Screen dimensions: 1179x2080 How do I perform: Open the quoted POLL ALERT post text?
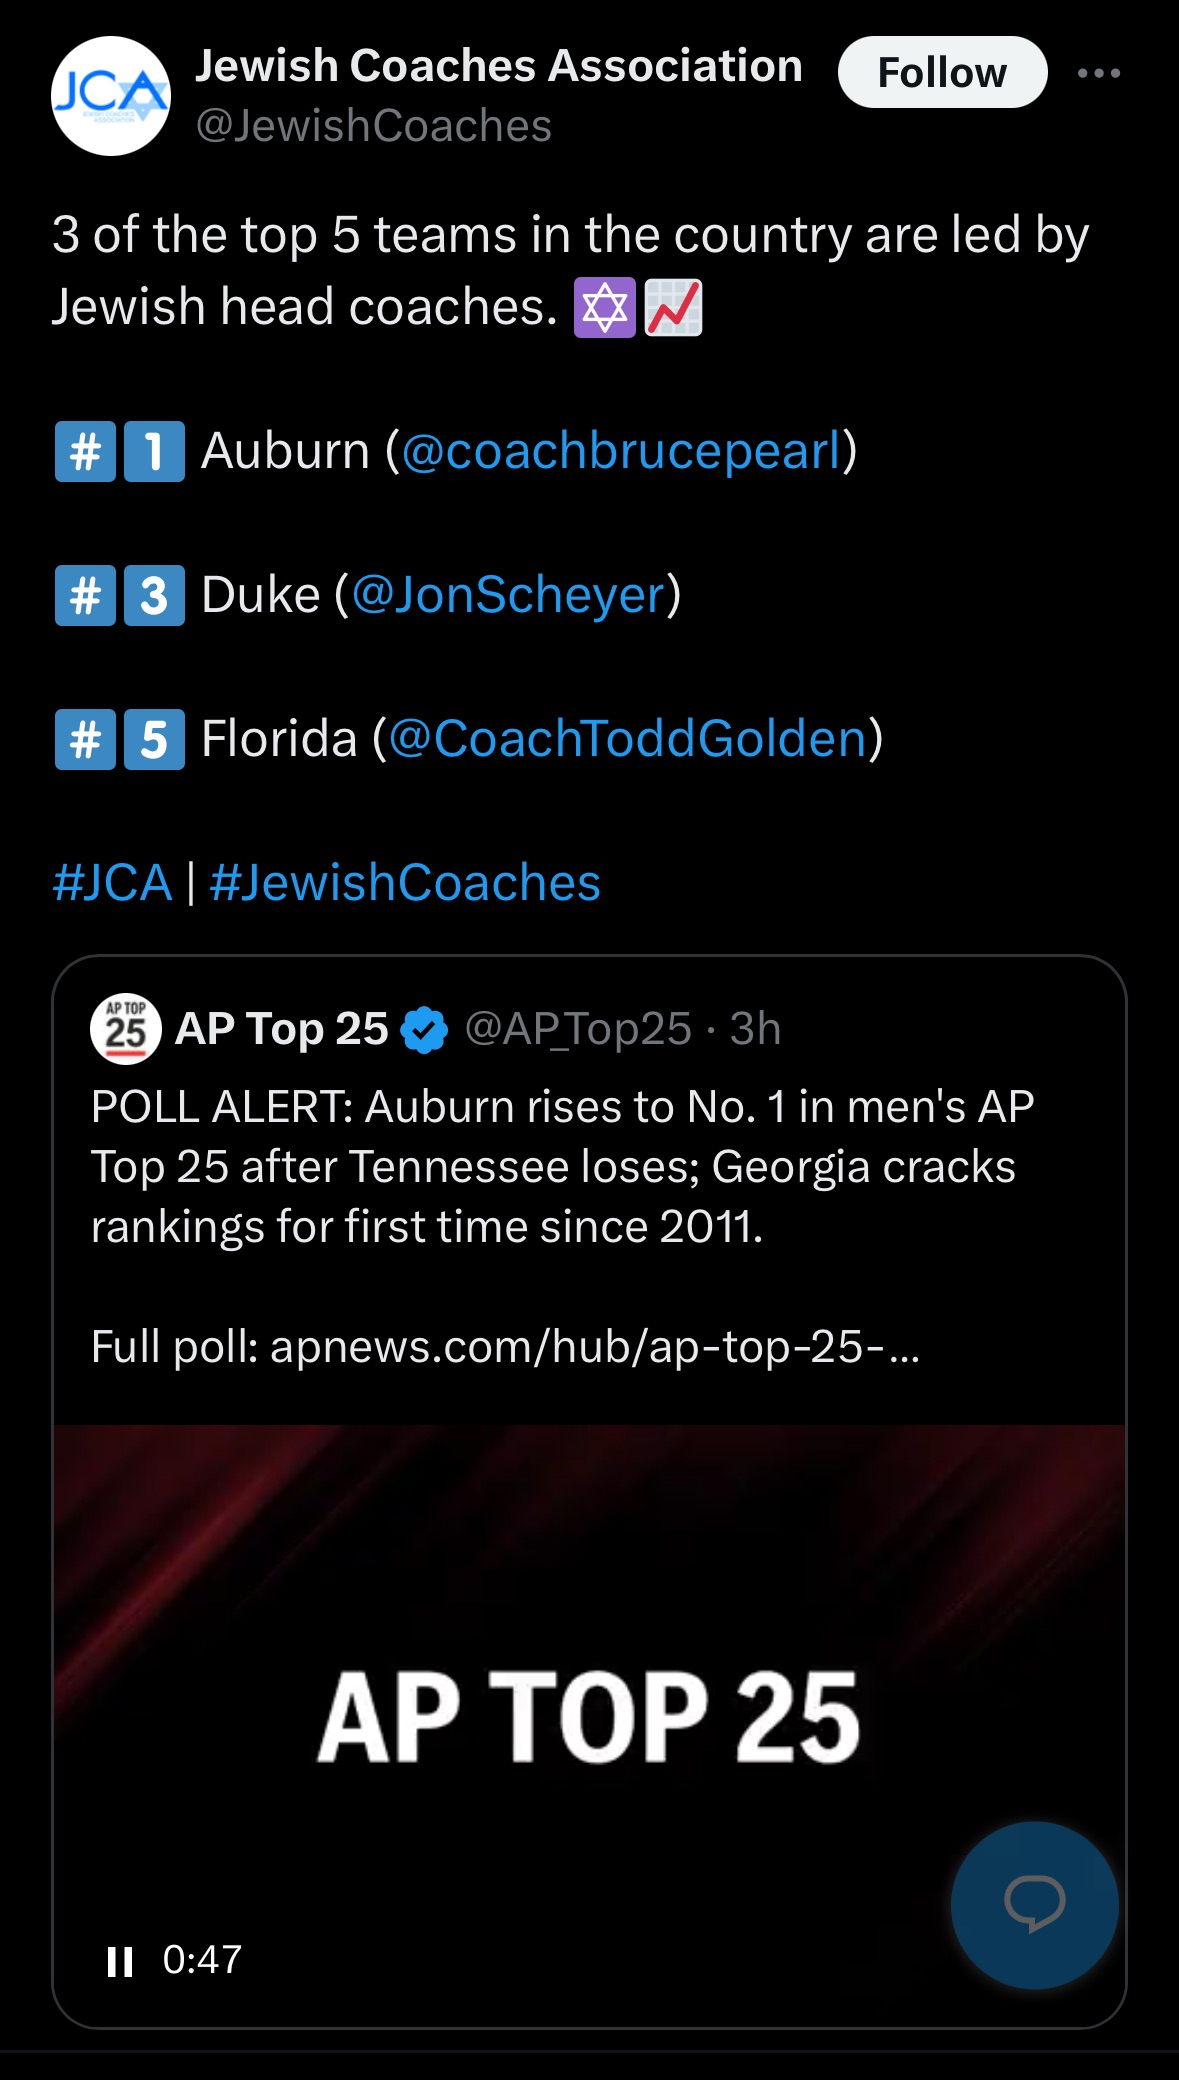562,1167
